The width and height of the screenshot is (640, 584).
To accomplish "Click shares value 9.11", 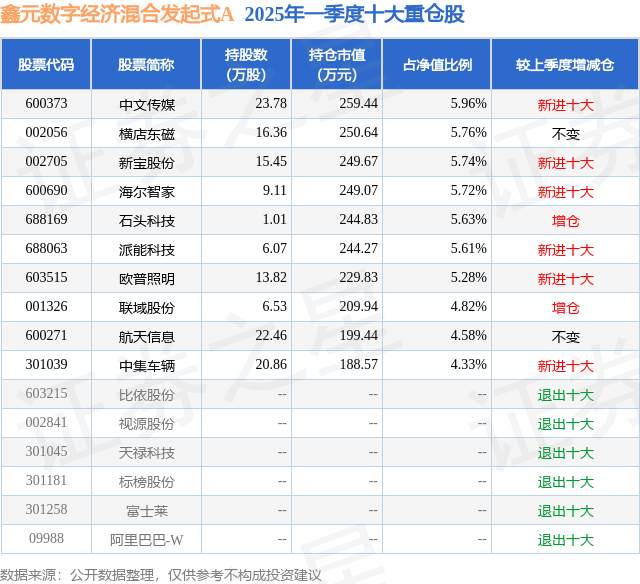I will pyautogui.click(x=275, y=191).
